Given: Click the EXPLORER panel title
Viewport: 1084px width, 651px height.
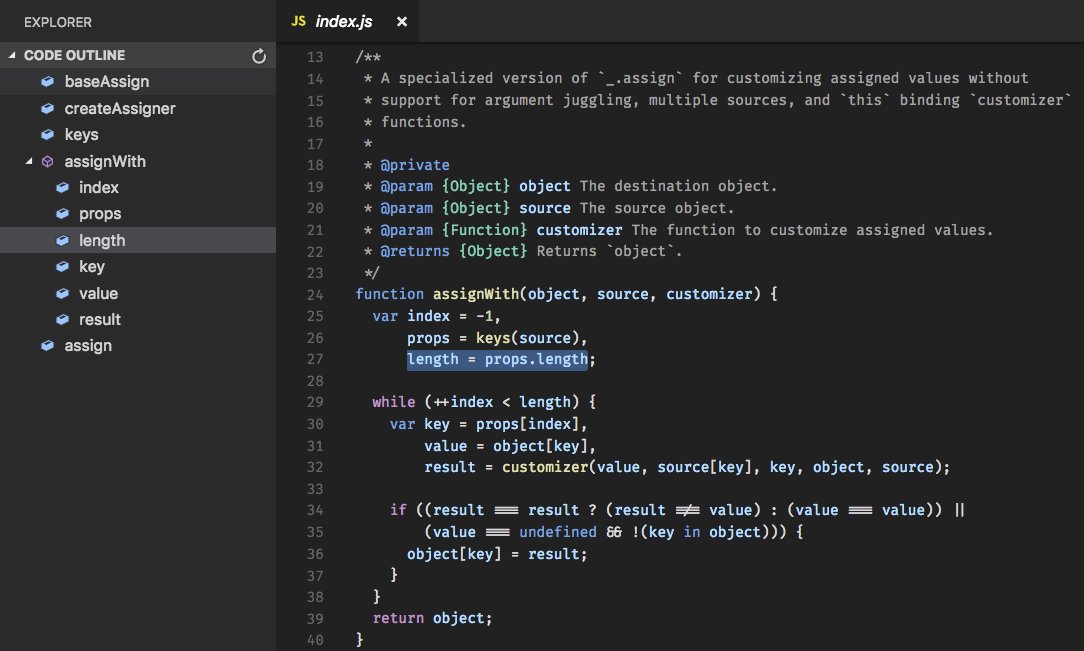Looking at the screenshot, I should tap(57, 22).
